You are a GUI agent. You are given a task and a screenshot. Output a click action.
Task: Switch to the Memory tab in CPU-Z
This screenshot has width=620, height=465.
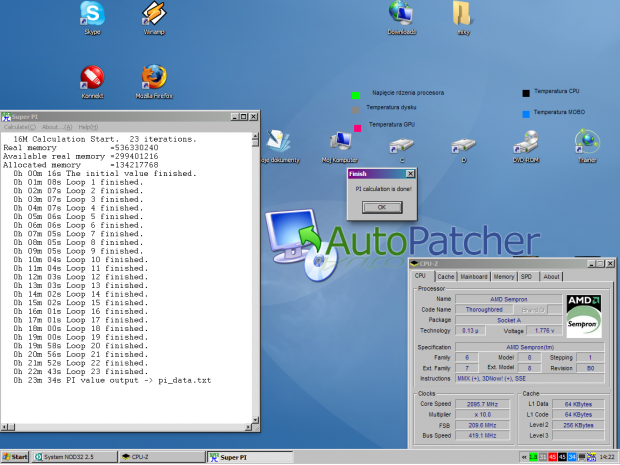pos(504,277)
